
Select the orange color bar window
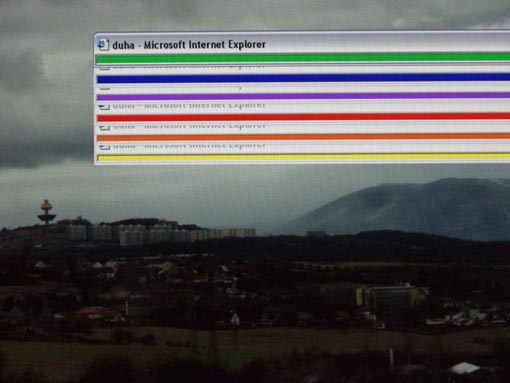pos(303,137)
